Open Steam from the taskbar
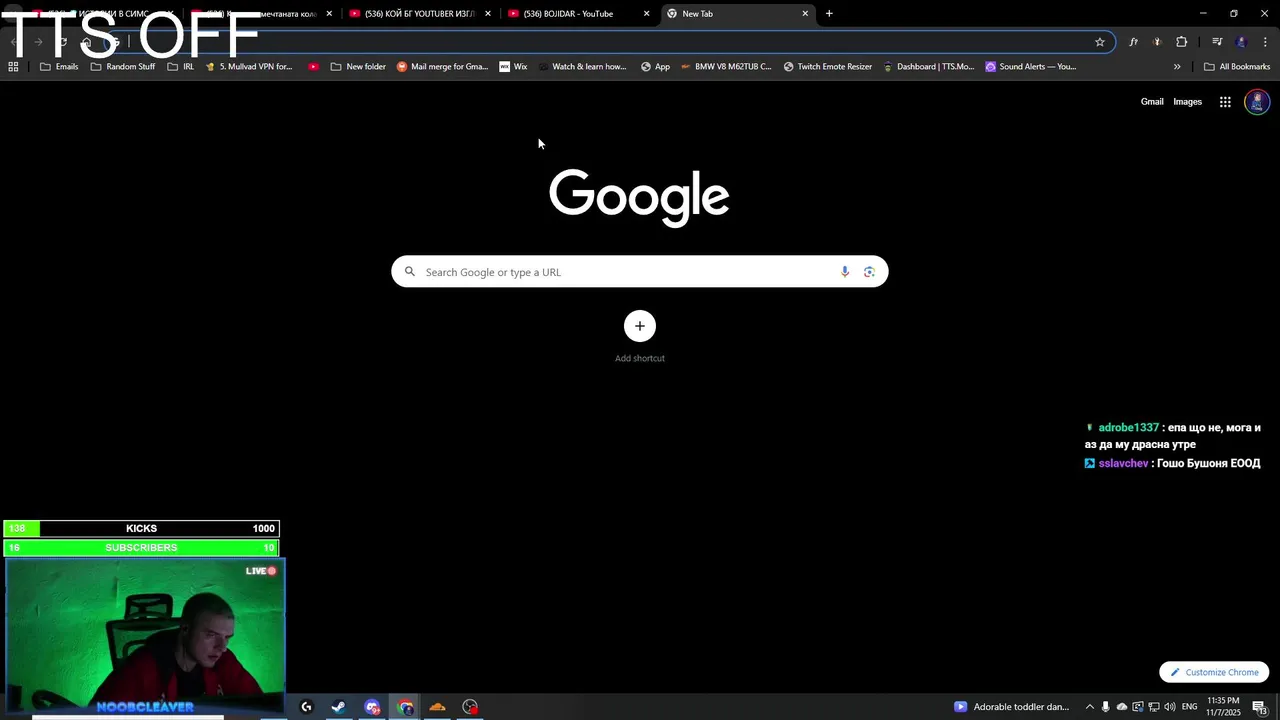Viewport: 1280px width, 720px height. point(339,707)
